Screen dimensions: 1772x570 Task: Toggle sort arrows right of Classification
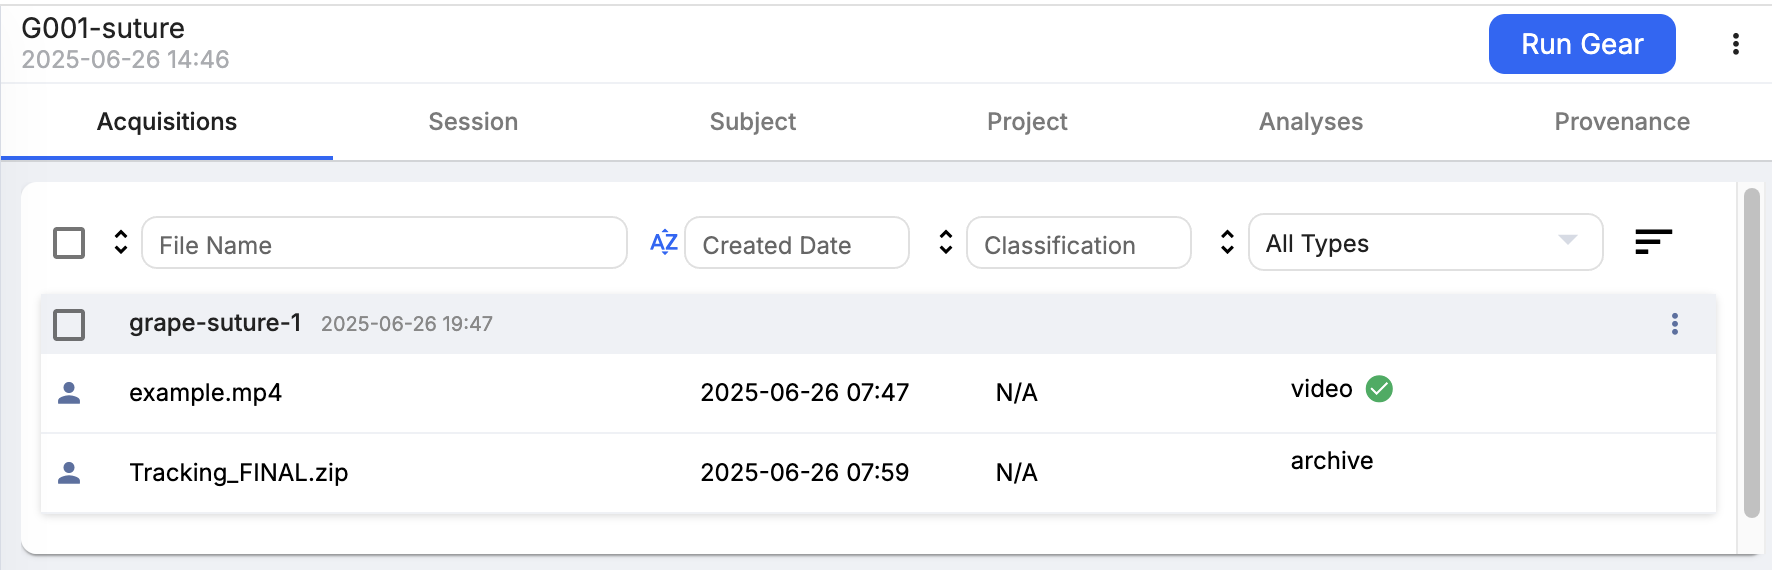[1228, 242]
